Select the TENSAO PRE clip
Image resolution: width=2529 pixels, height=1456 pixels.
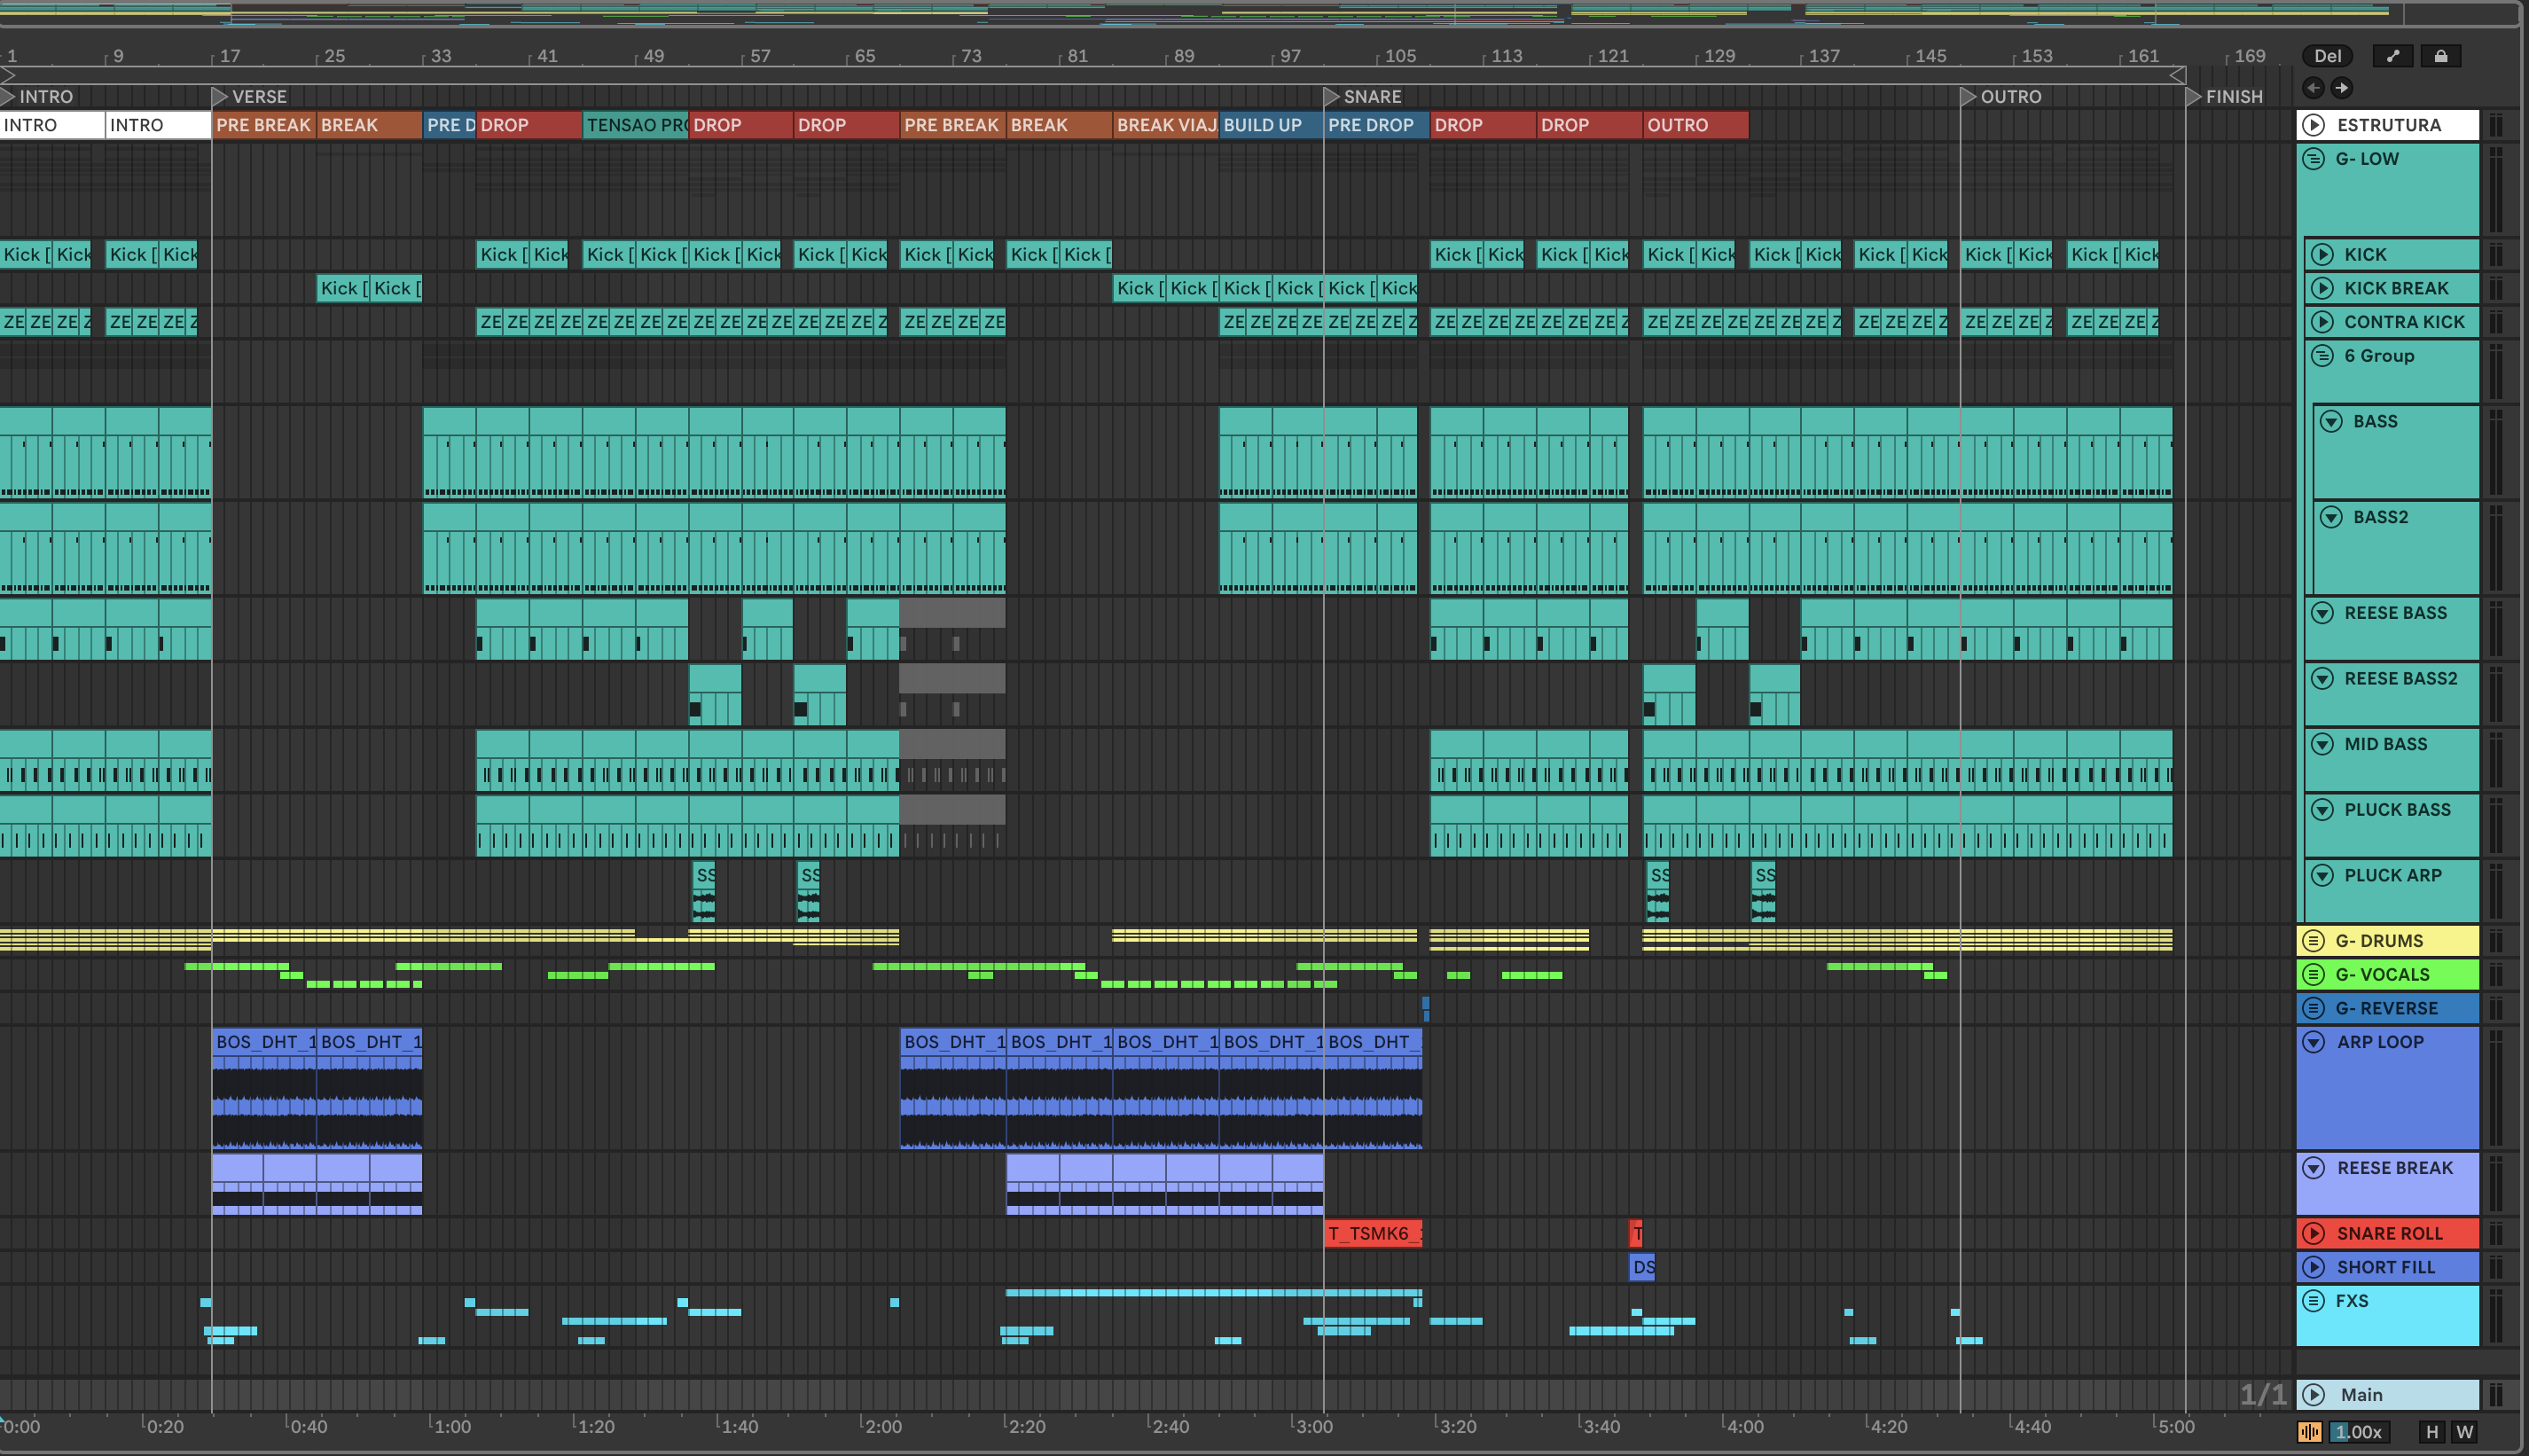[634, 125]
